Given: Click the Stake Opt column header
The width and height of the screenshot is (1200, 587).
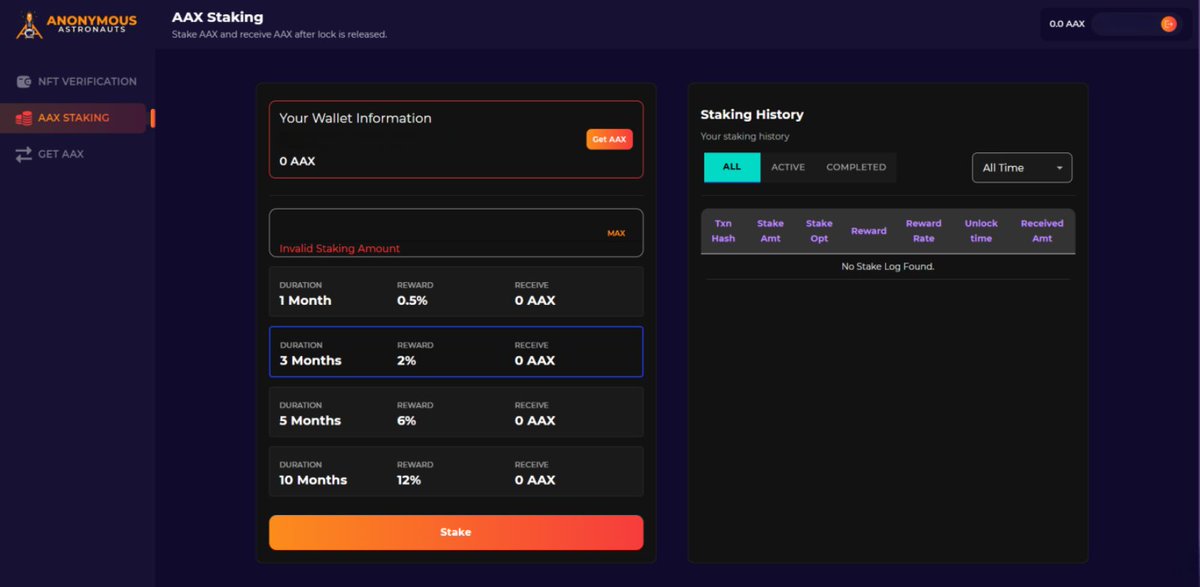Looking at the screenshot, I should pos(819,231).
